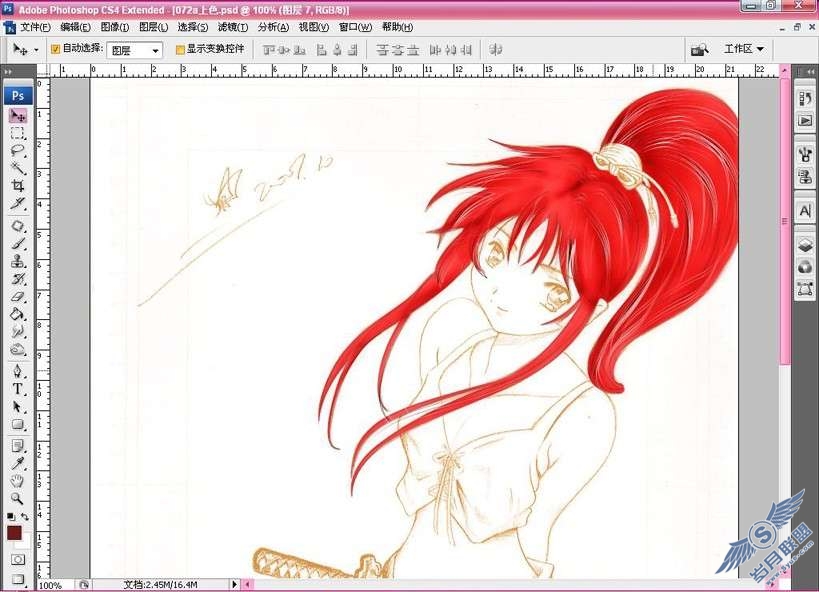The image size is (819, 592).
Task: Open the 图层 auto-select dropdown
Action: [134, 50]
